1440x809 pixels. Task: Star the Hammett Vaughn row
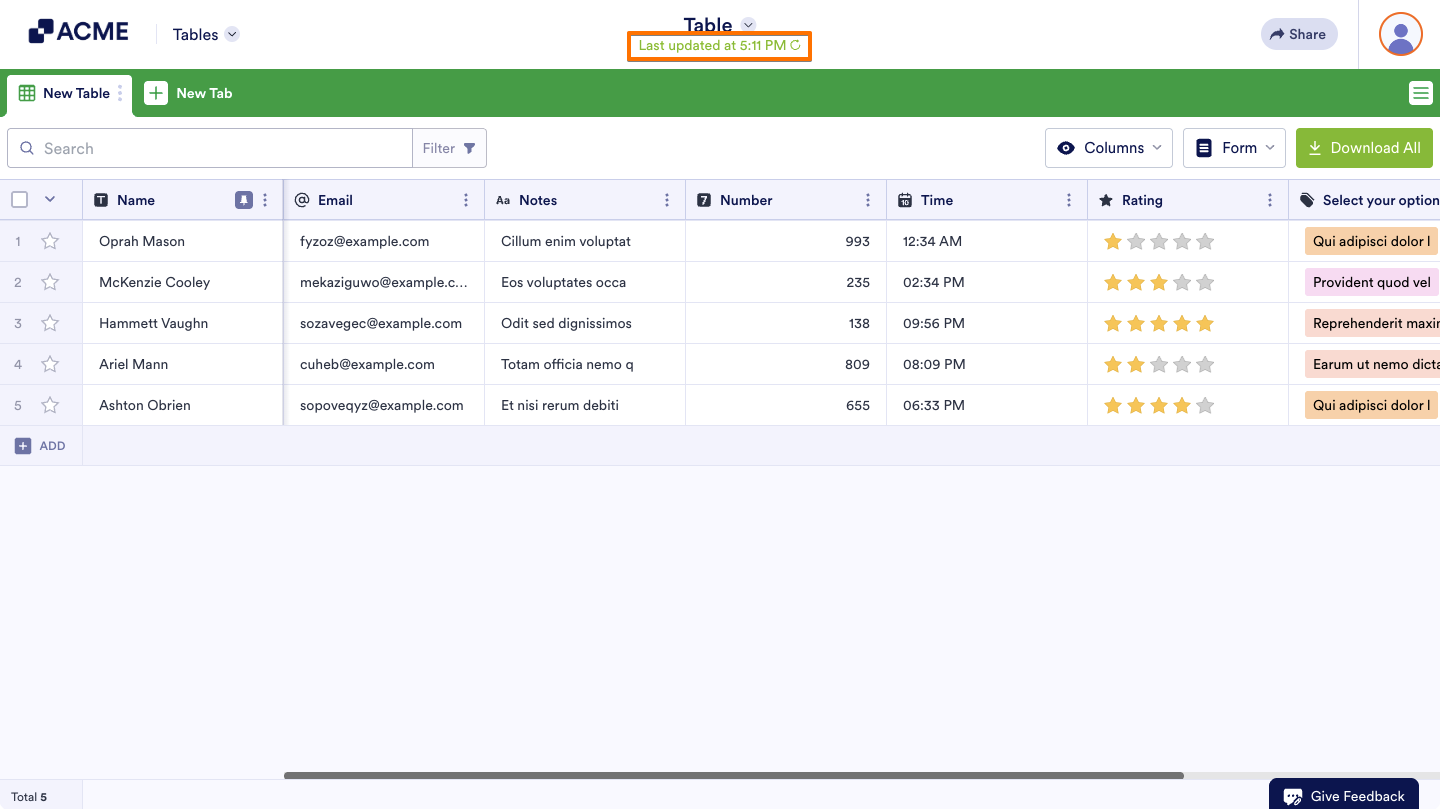(x=50, y=323)
